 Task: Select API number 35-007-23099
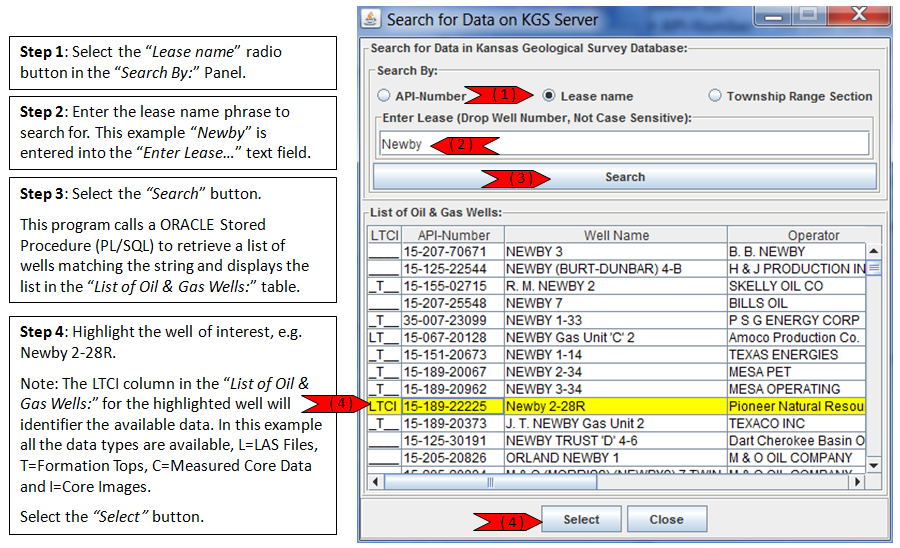click(x=453, y=320)
